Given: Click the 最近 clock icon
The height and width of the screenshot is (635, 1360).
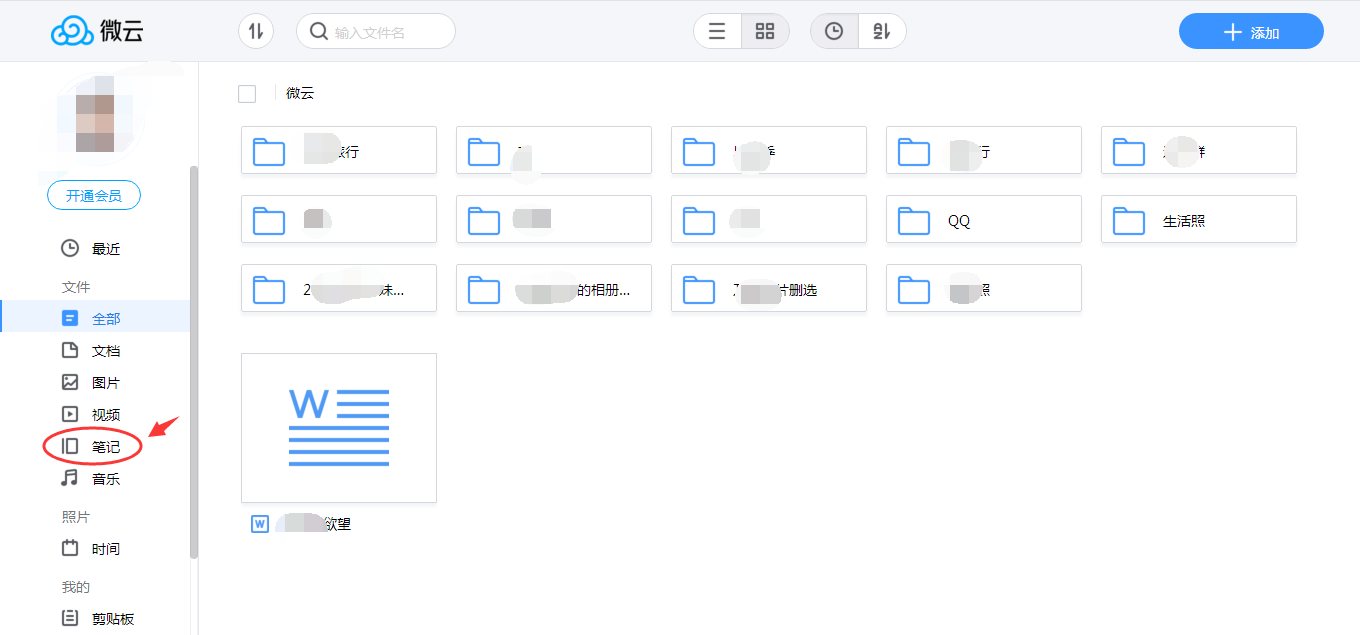Looking at the screenshot, I should [x=70, y=248].
